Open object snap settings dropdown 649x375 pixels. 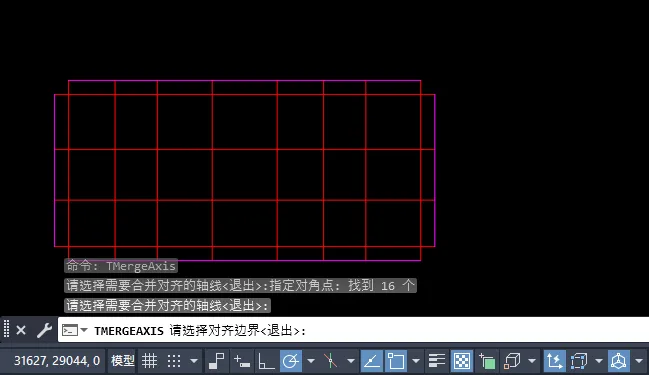coord(416,361)
